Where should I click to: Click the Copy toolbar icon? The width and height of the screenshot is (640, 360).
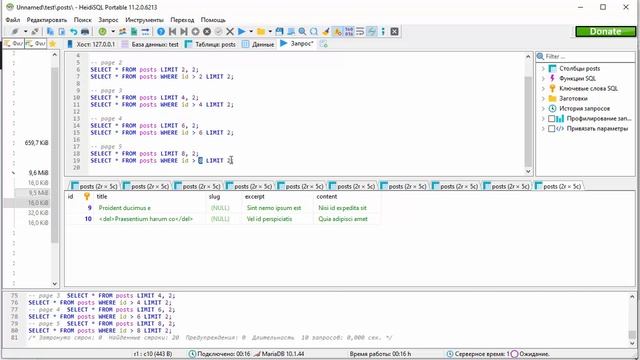click(50, 31)
